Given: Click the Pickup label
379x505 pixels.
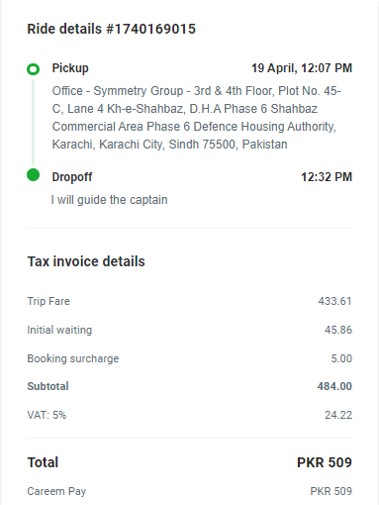Looking at the screenshot, I should (x=70, y=68).
